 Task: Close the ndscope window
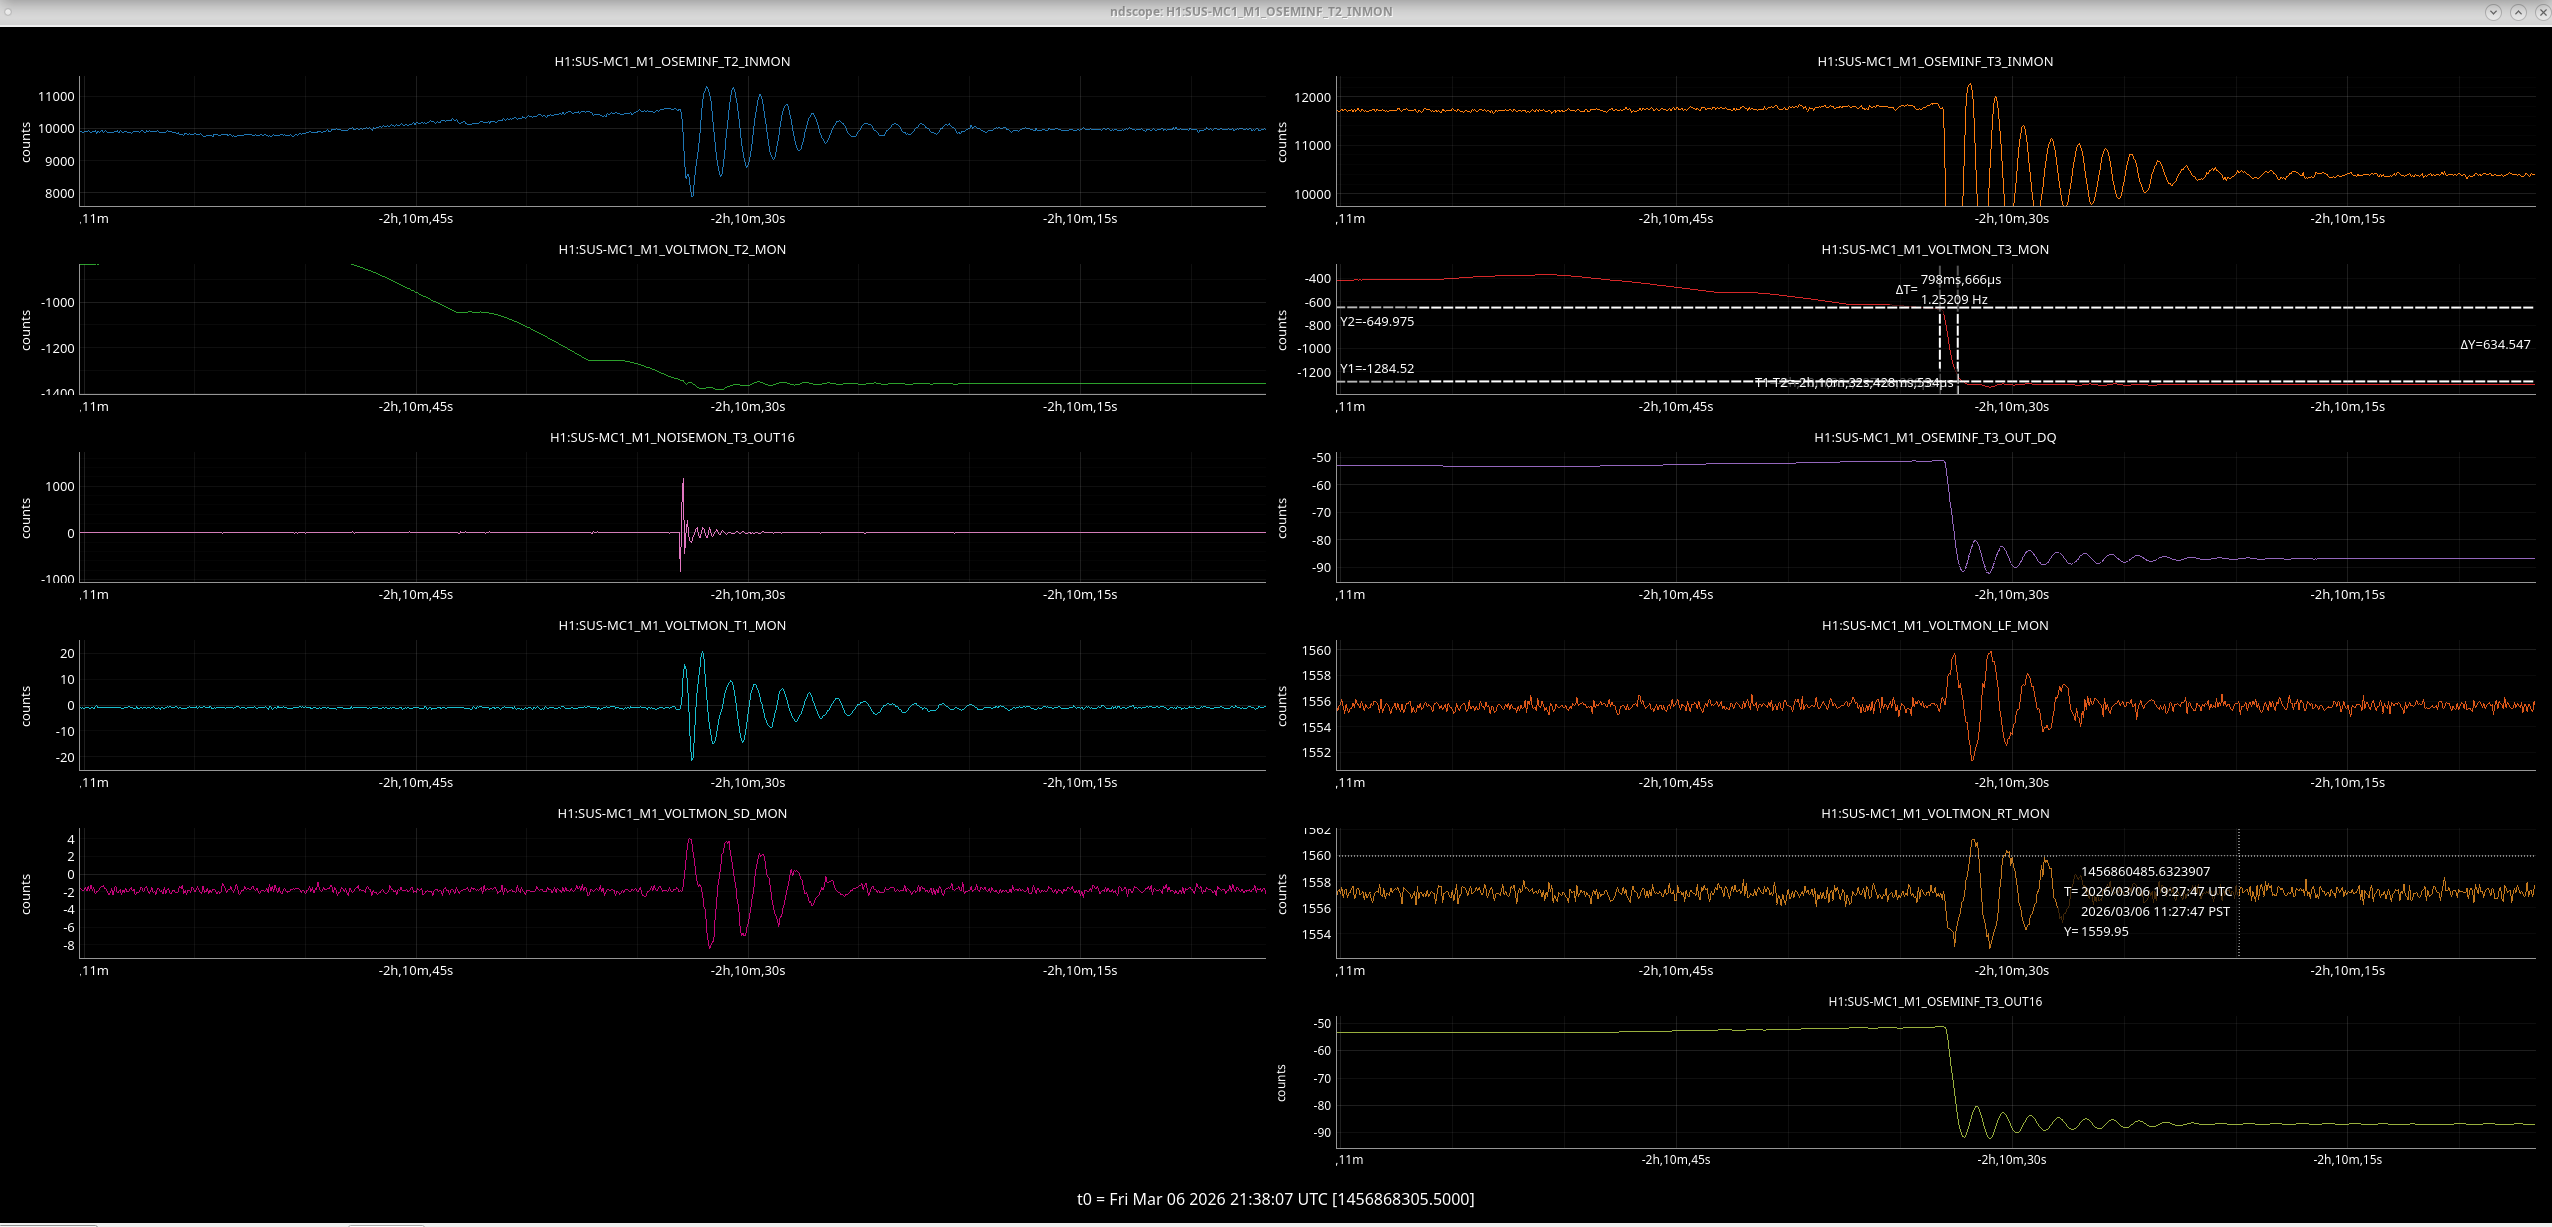click(2542, 12)
